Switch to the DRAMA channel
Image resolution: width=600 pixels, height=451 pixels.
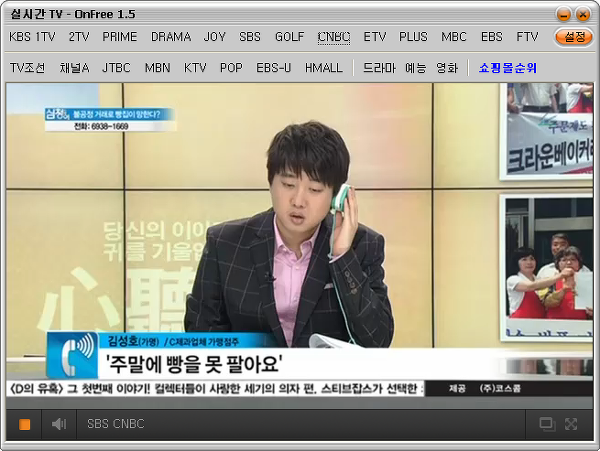(x=171, y=37)
